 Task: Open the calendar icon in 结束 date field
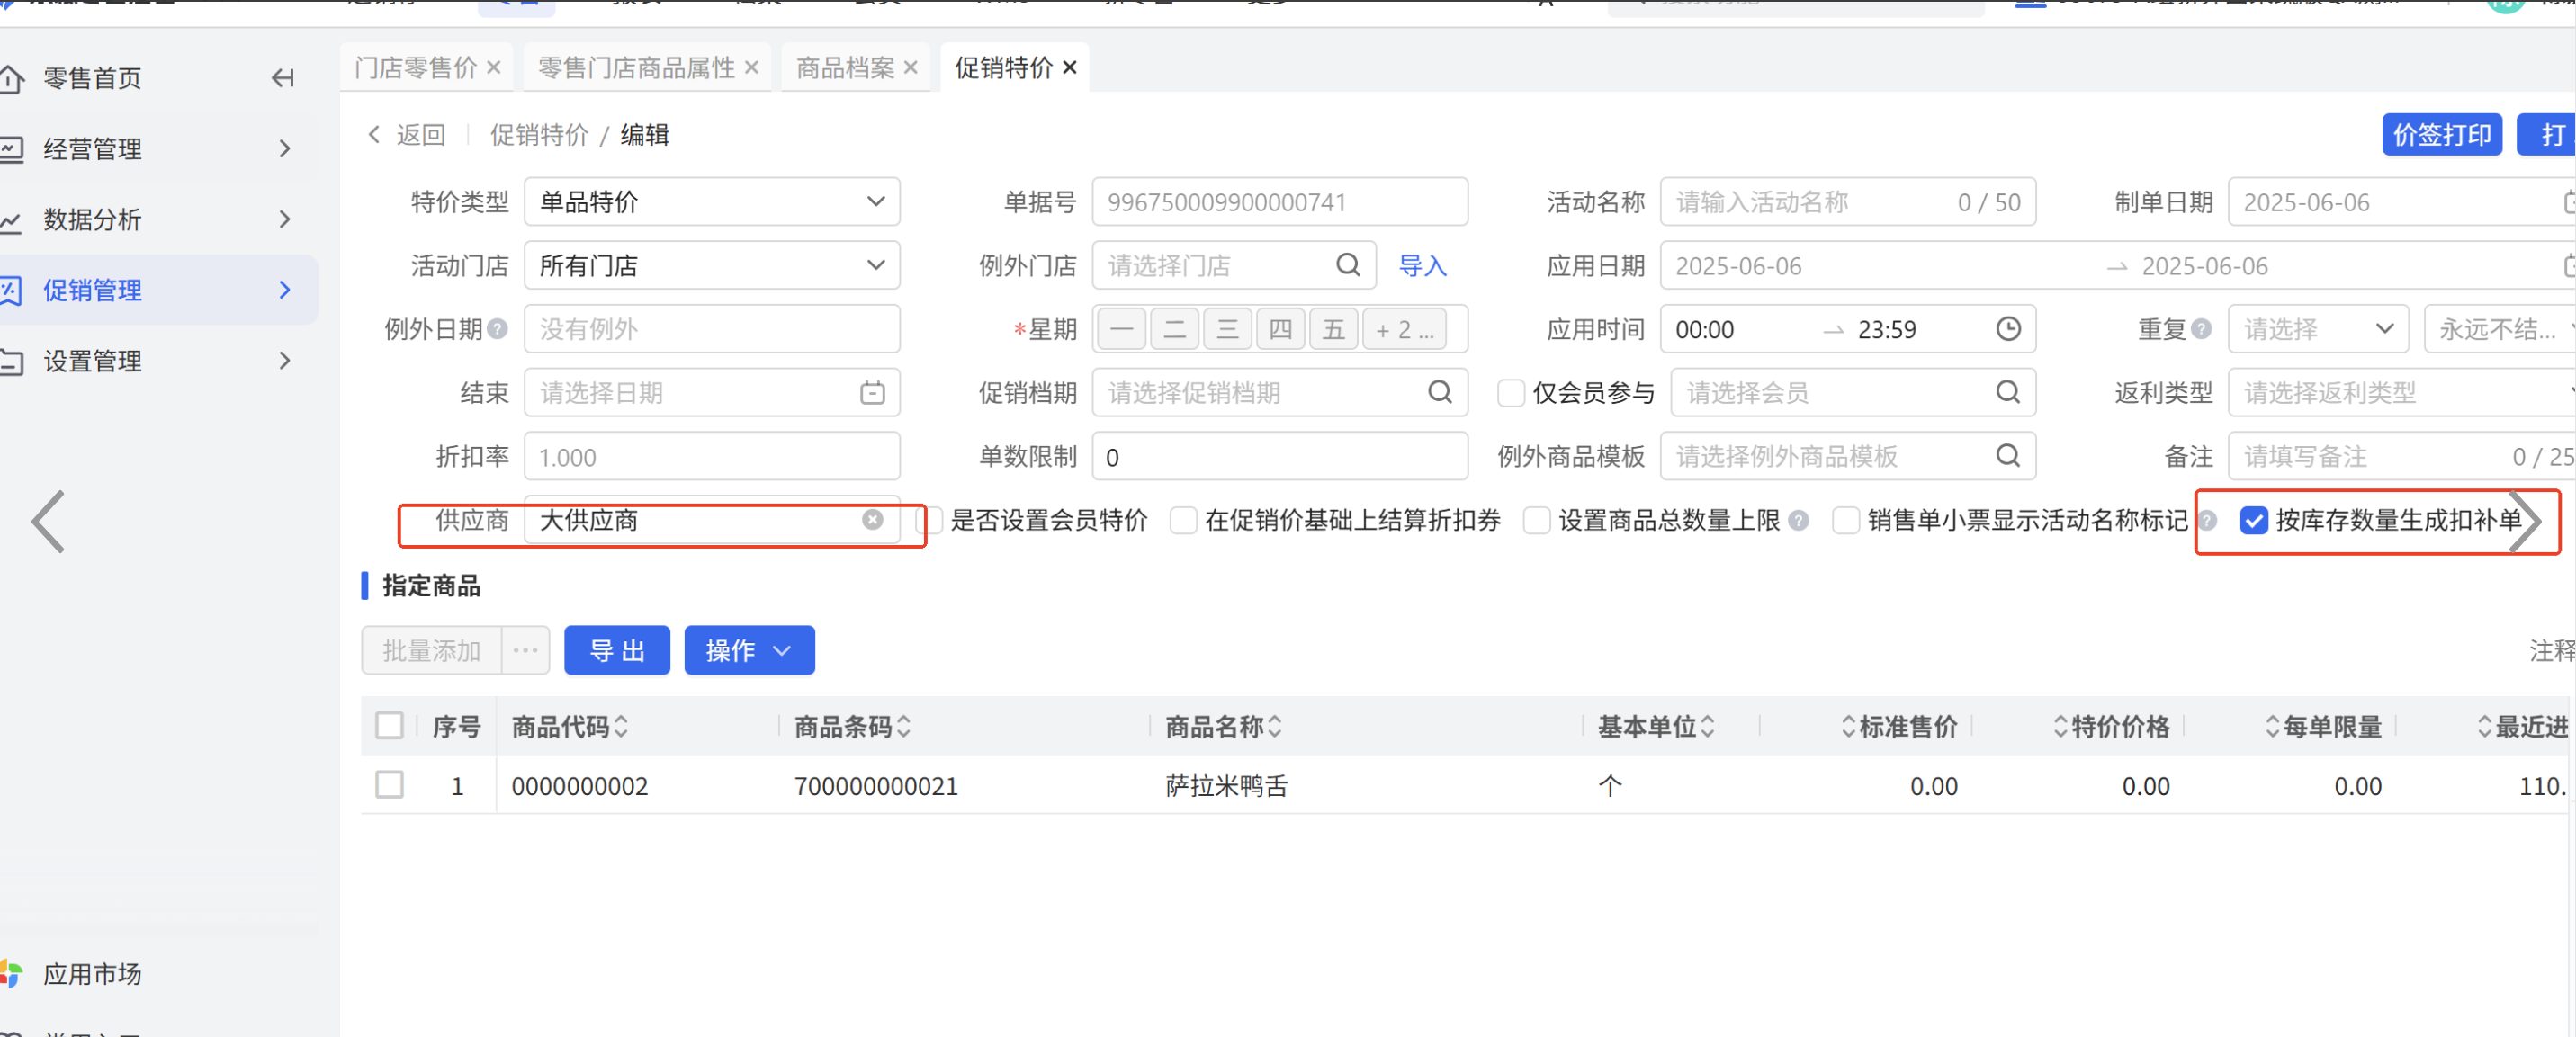click(x=873, y=392)
